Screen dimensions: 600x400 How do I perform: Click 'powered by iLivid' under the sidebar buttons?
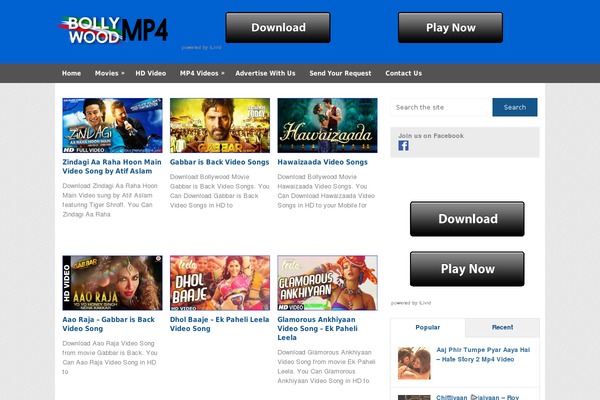tap(411, 303)
